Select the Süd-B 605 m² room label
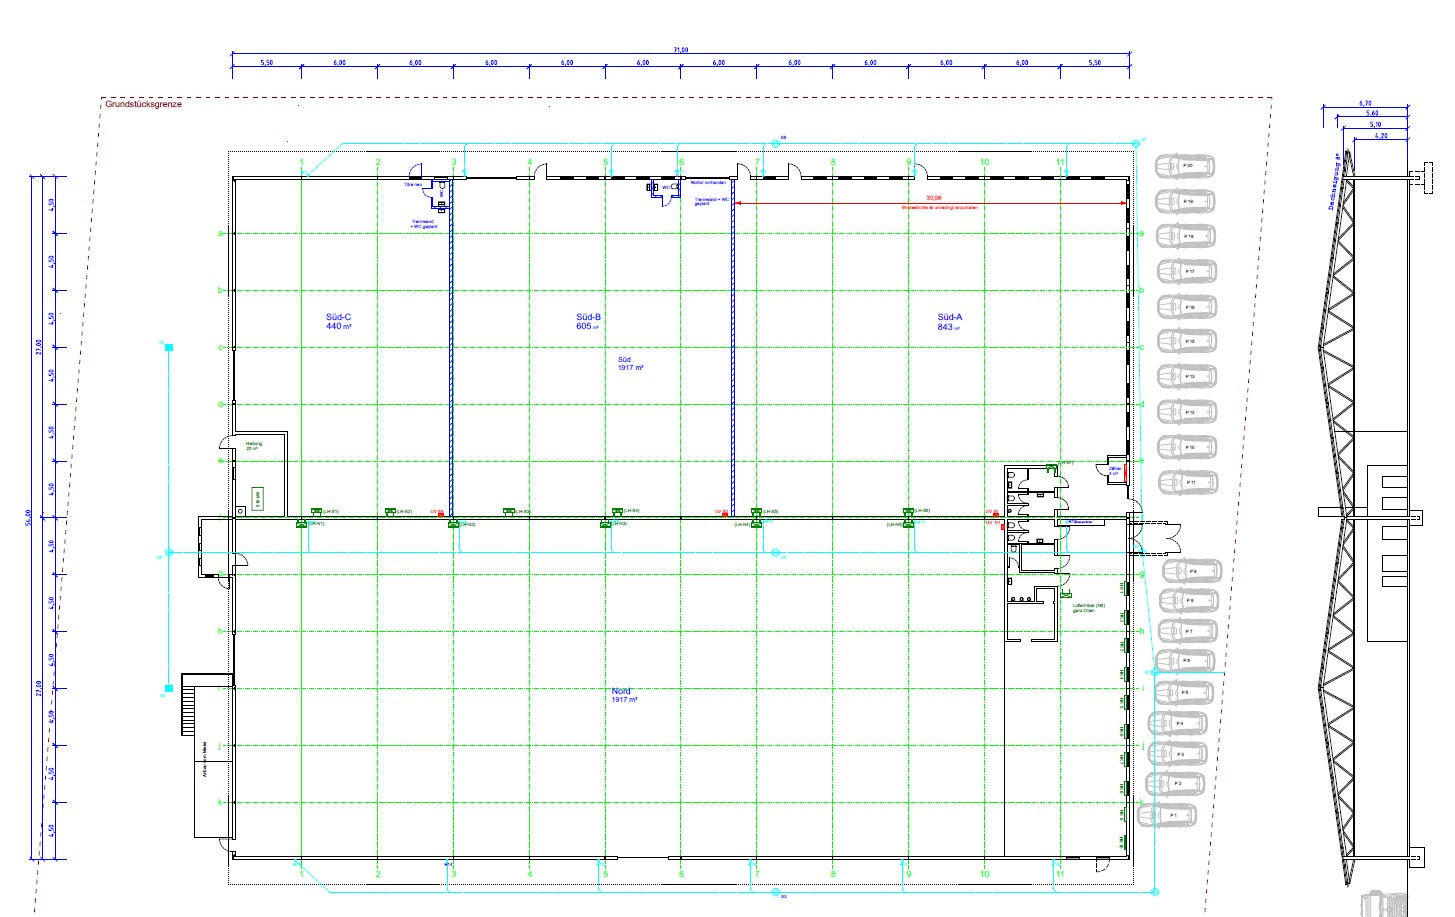Screen dimensions: 1455x917 (588, 321)
